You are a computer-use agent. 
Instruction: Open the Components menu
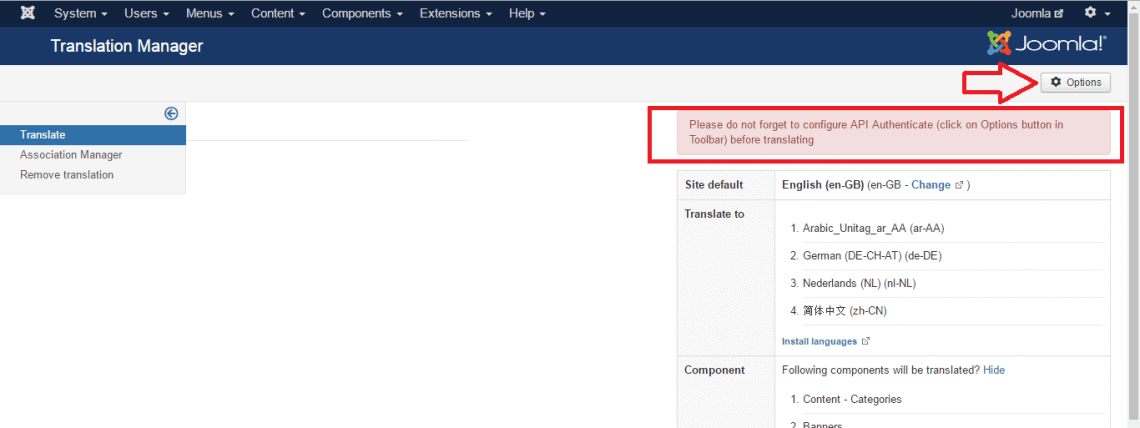click(x=362, y=13)
